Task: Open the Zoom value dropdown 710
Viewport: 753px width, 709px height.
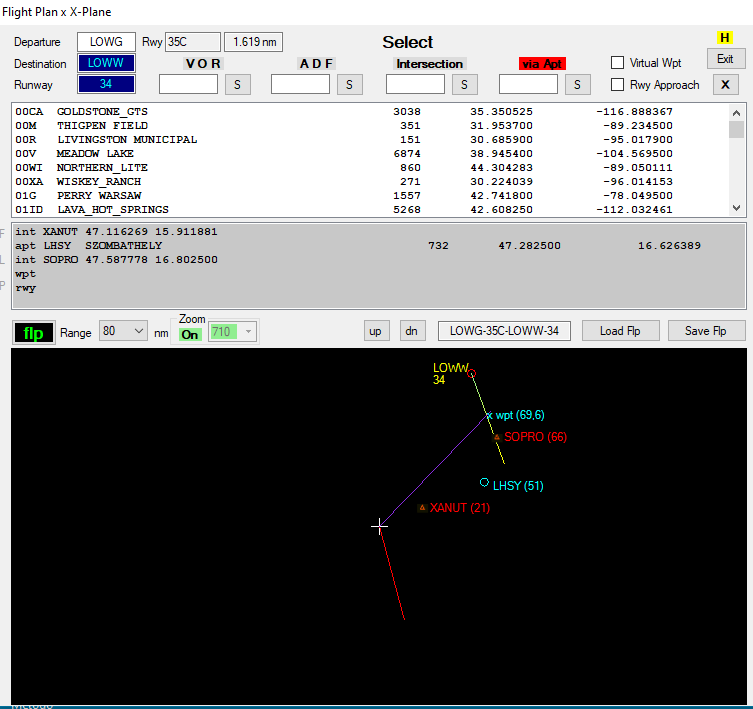Action: point(232,331)
